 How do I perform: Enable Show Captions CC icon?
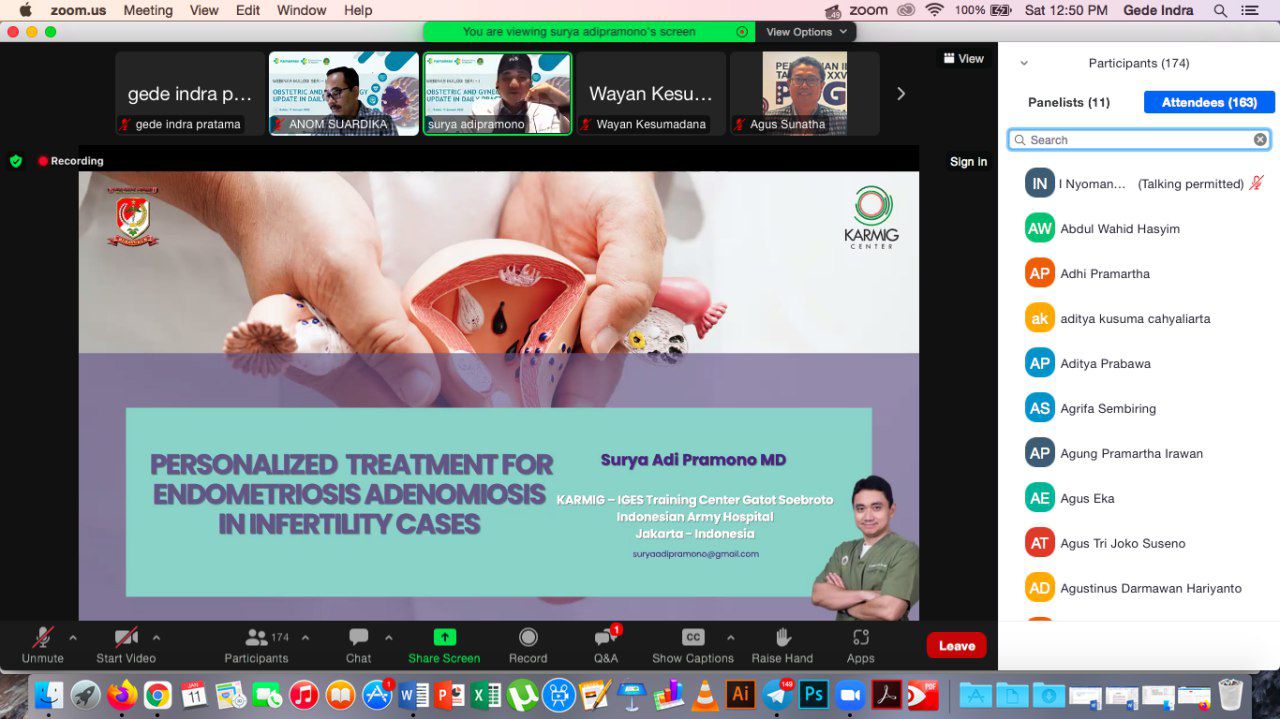click(x=693, y=637)
